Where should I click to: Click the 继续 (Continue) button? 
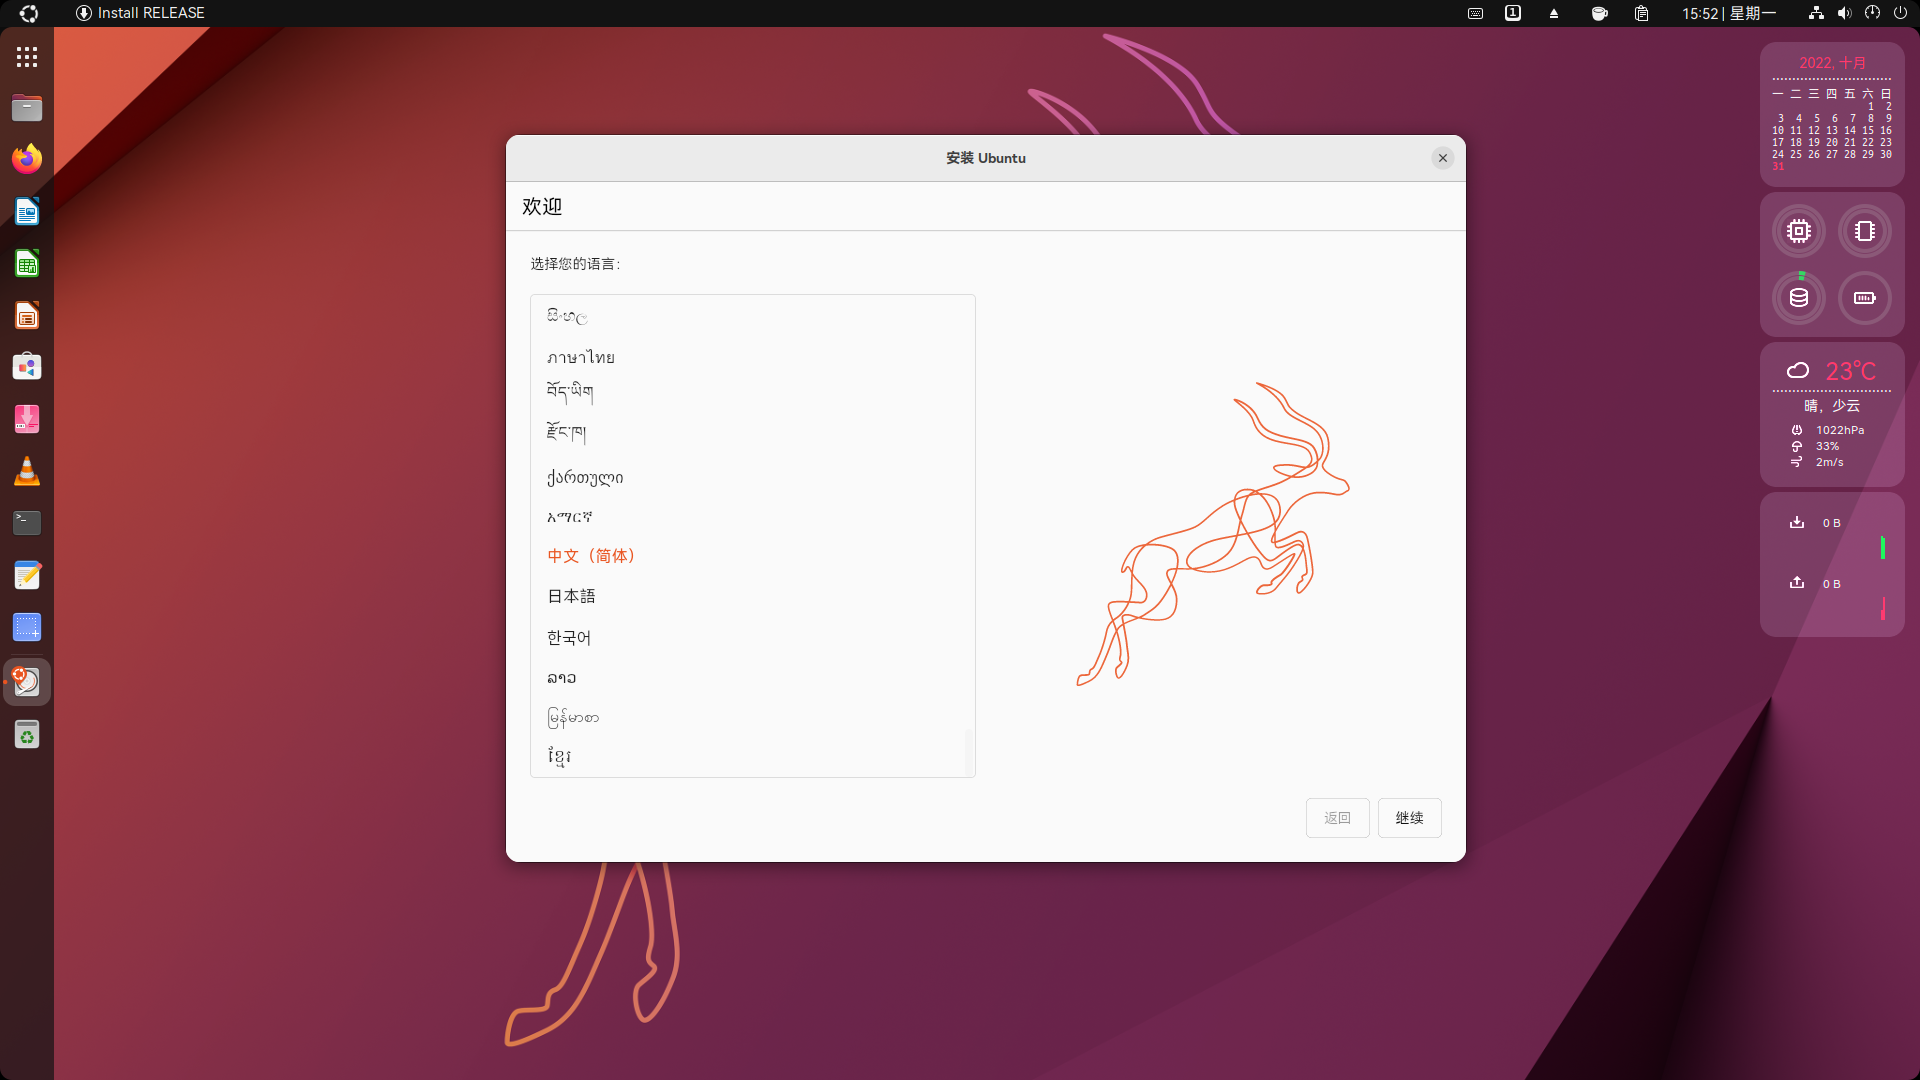click(x=1409, y=818)
